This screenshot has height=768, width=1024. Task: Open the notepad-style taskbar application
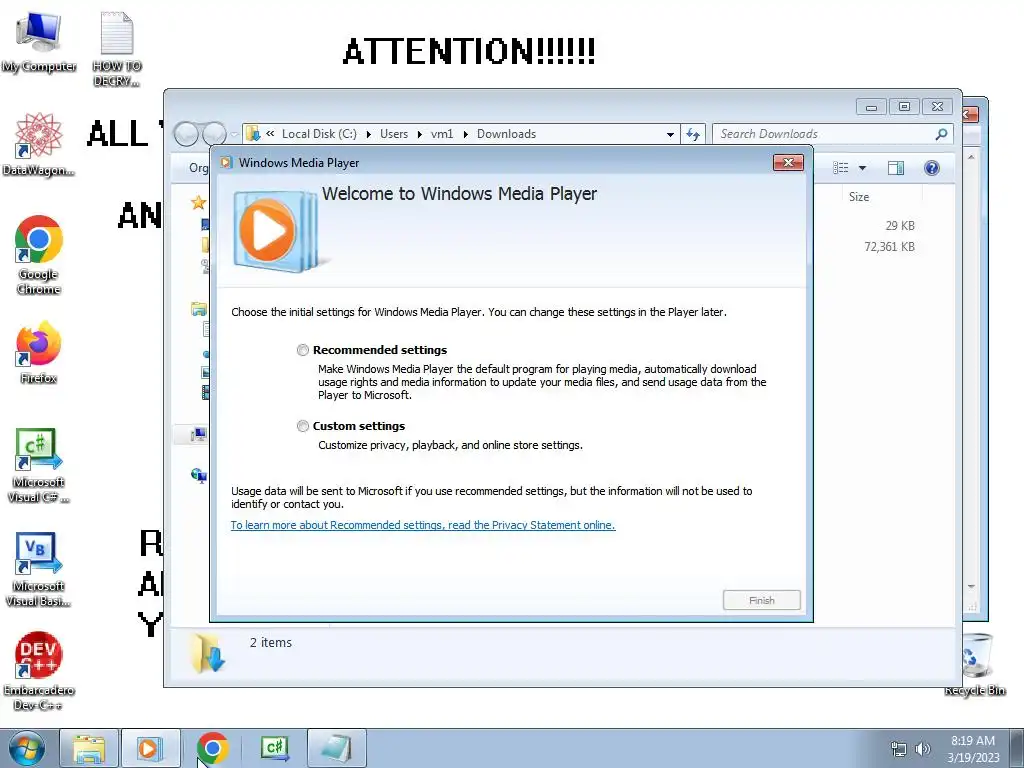tap(336, 748)
